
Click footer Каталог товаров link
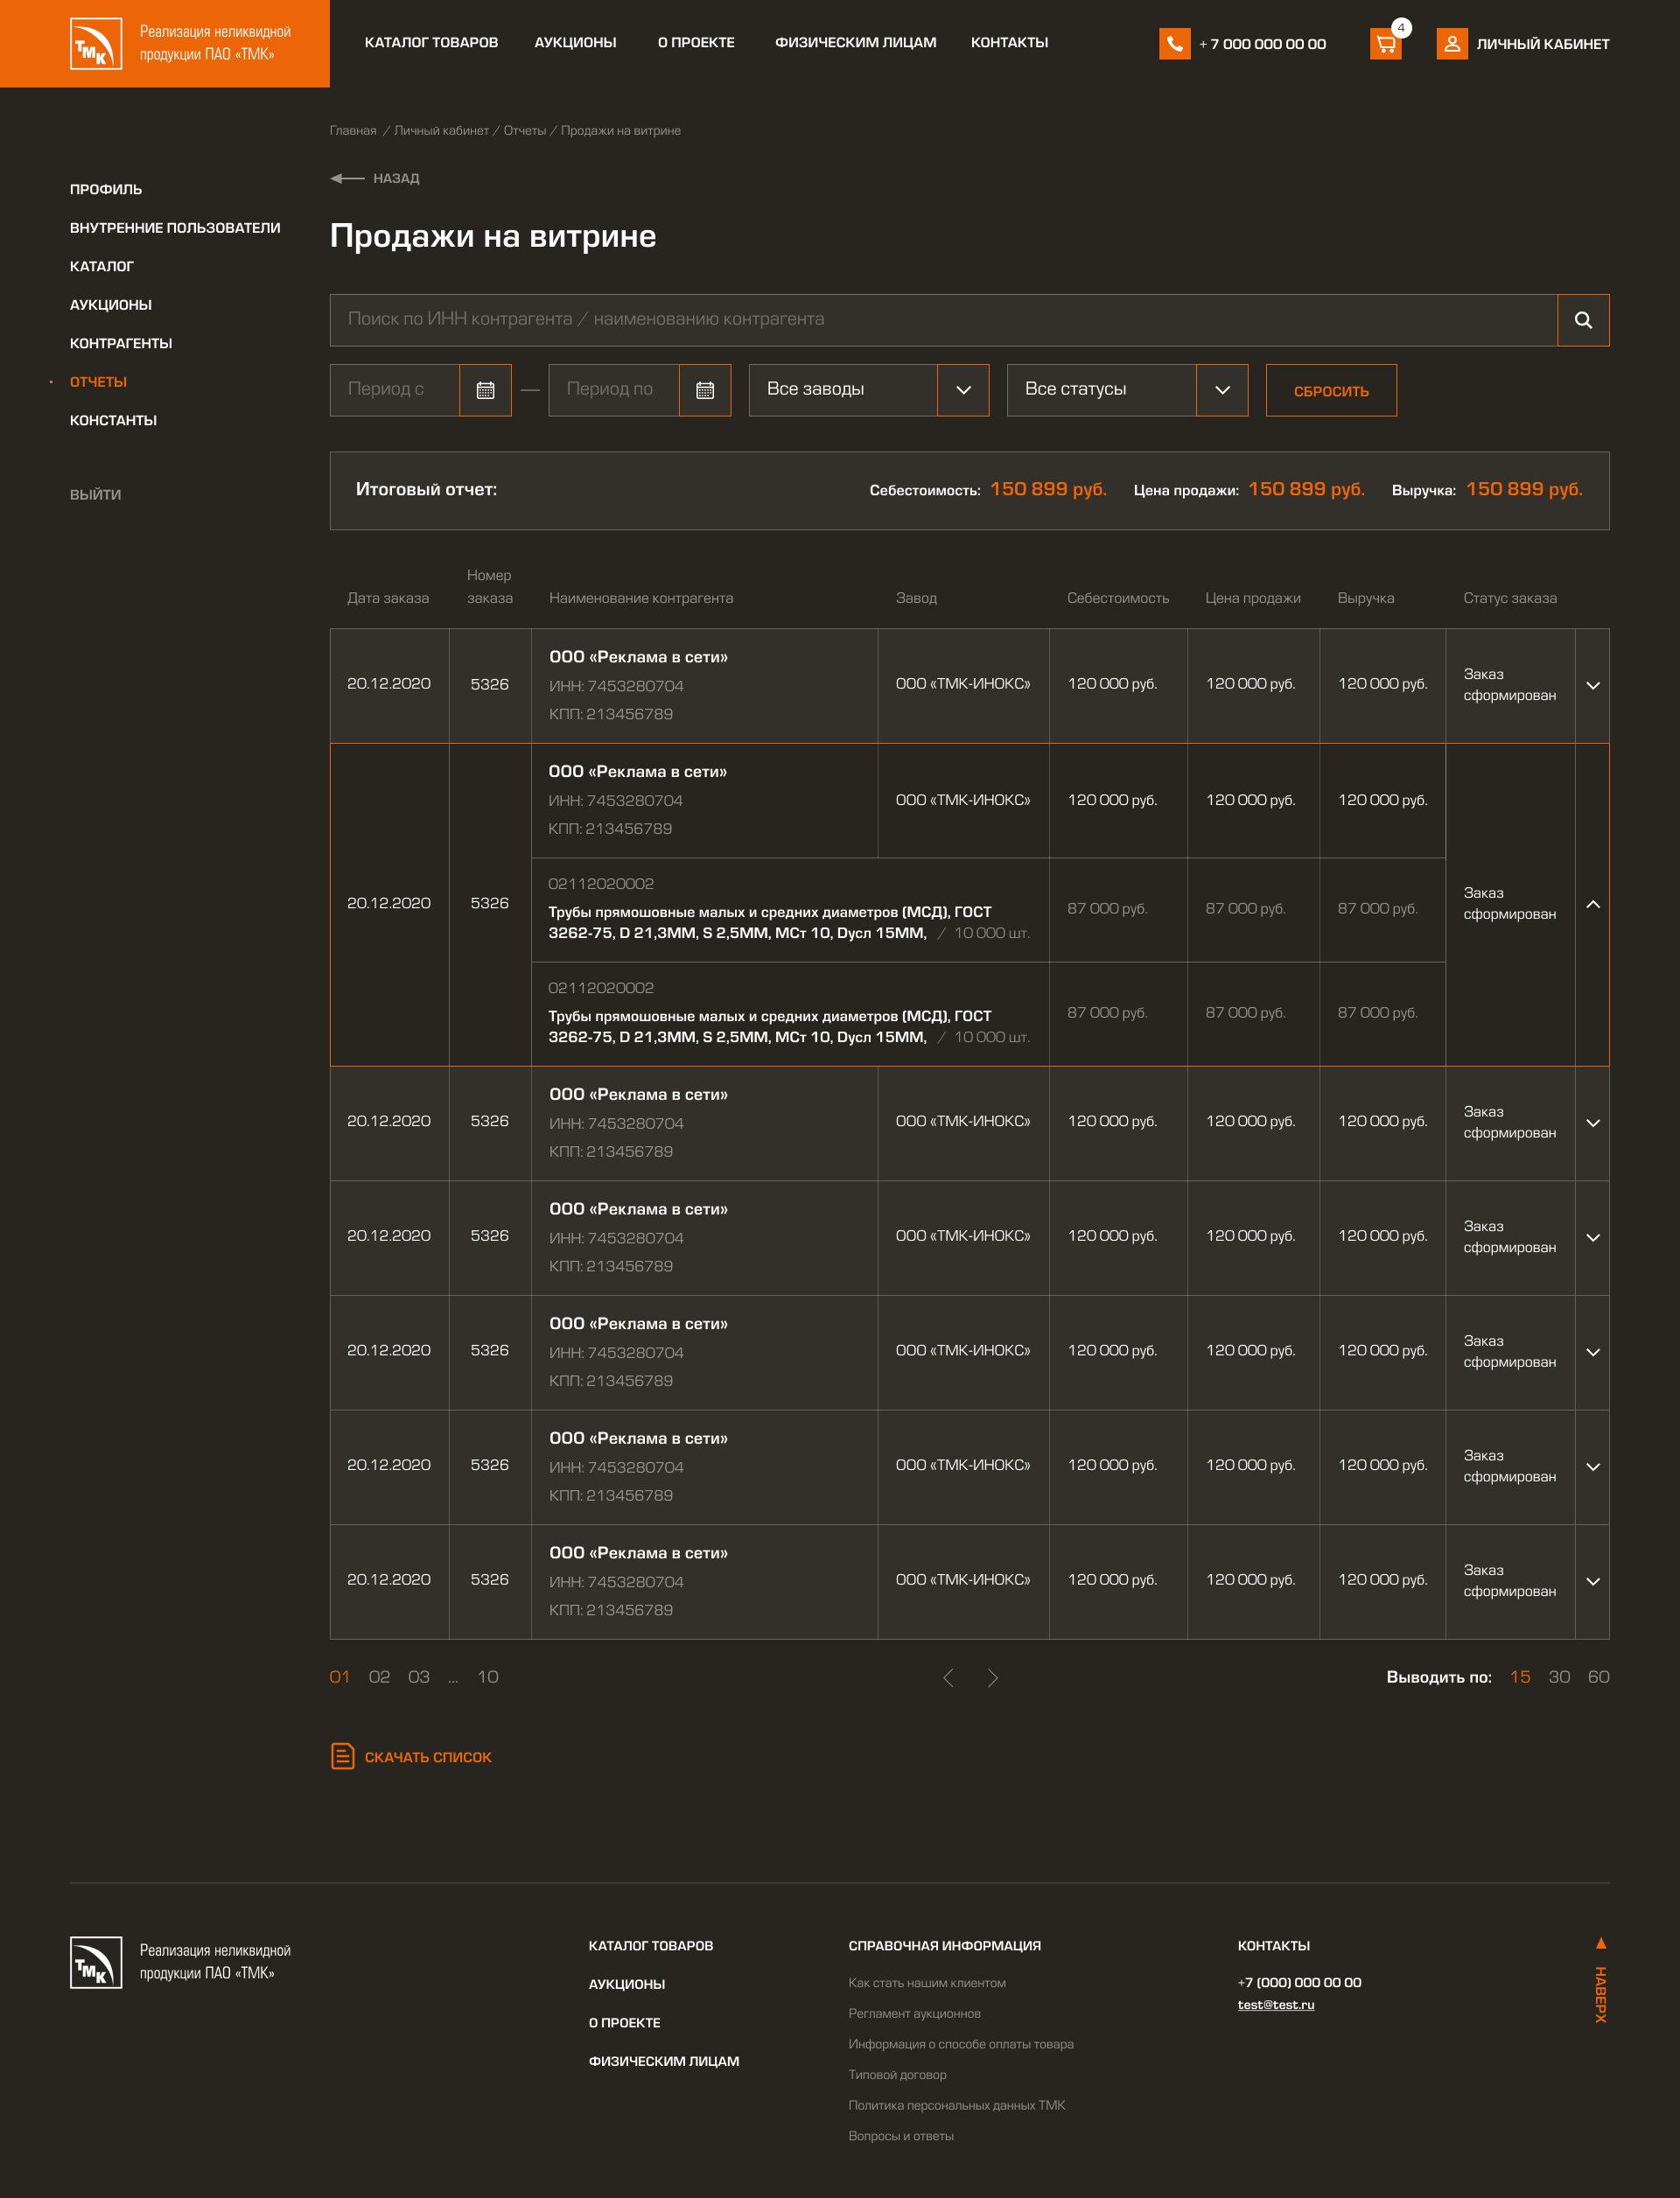651,1946
